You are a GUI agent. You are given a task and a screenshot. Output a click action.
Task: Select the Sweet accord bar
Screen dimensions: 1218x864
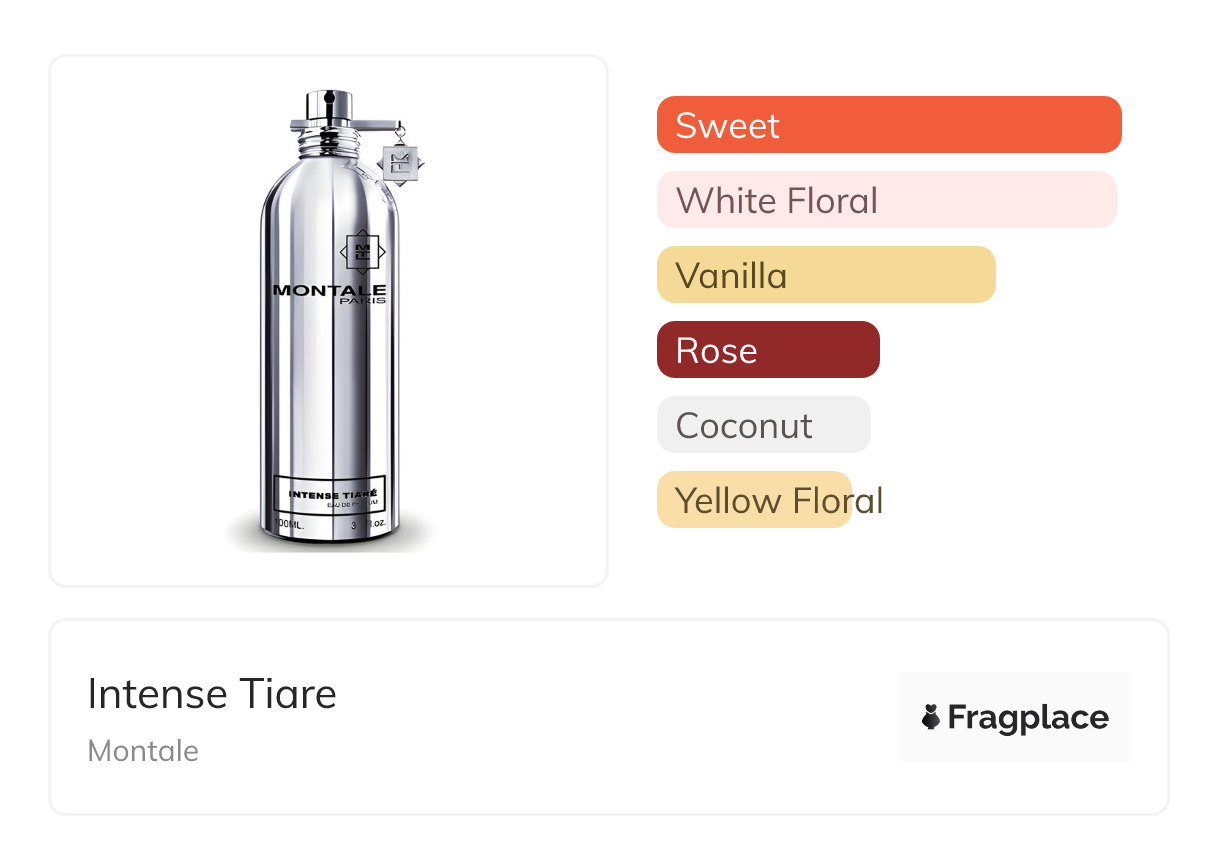[888, 125]
